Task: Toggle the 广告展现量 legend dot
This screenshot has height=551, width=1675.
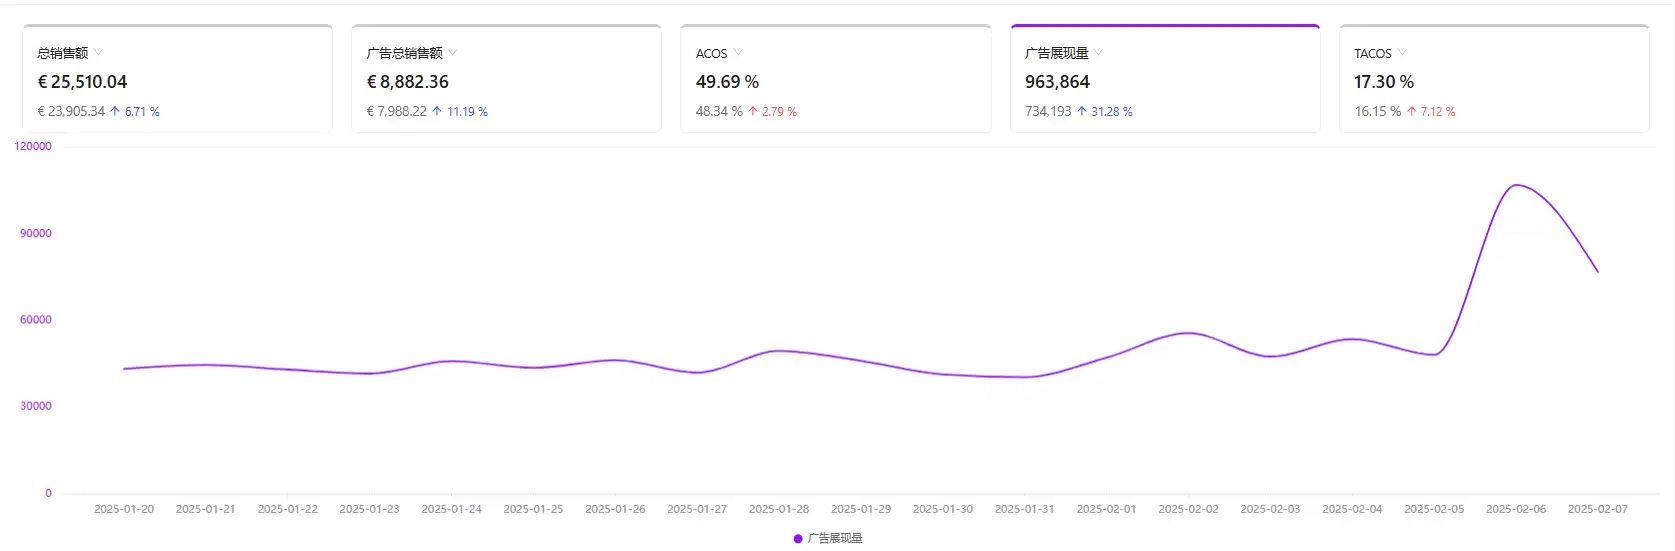Action: 798,538
